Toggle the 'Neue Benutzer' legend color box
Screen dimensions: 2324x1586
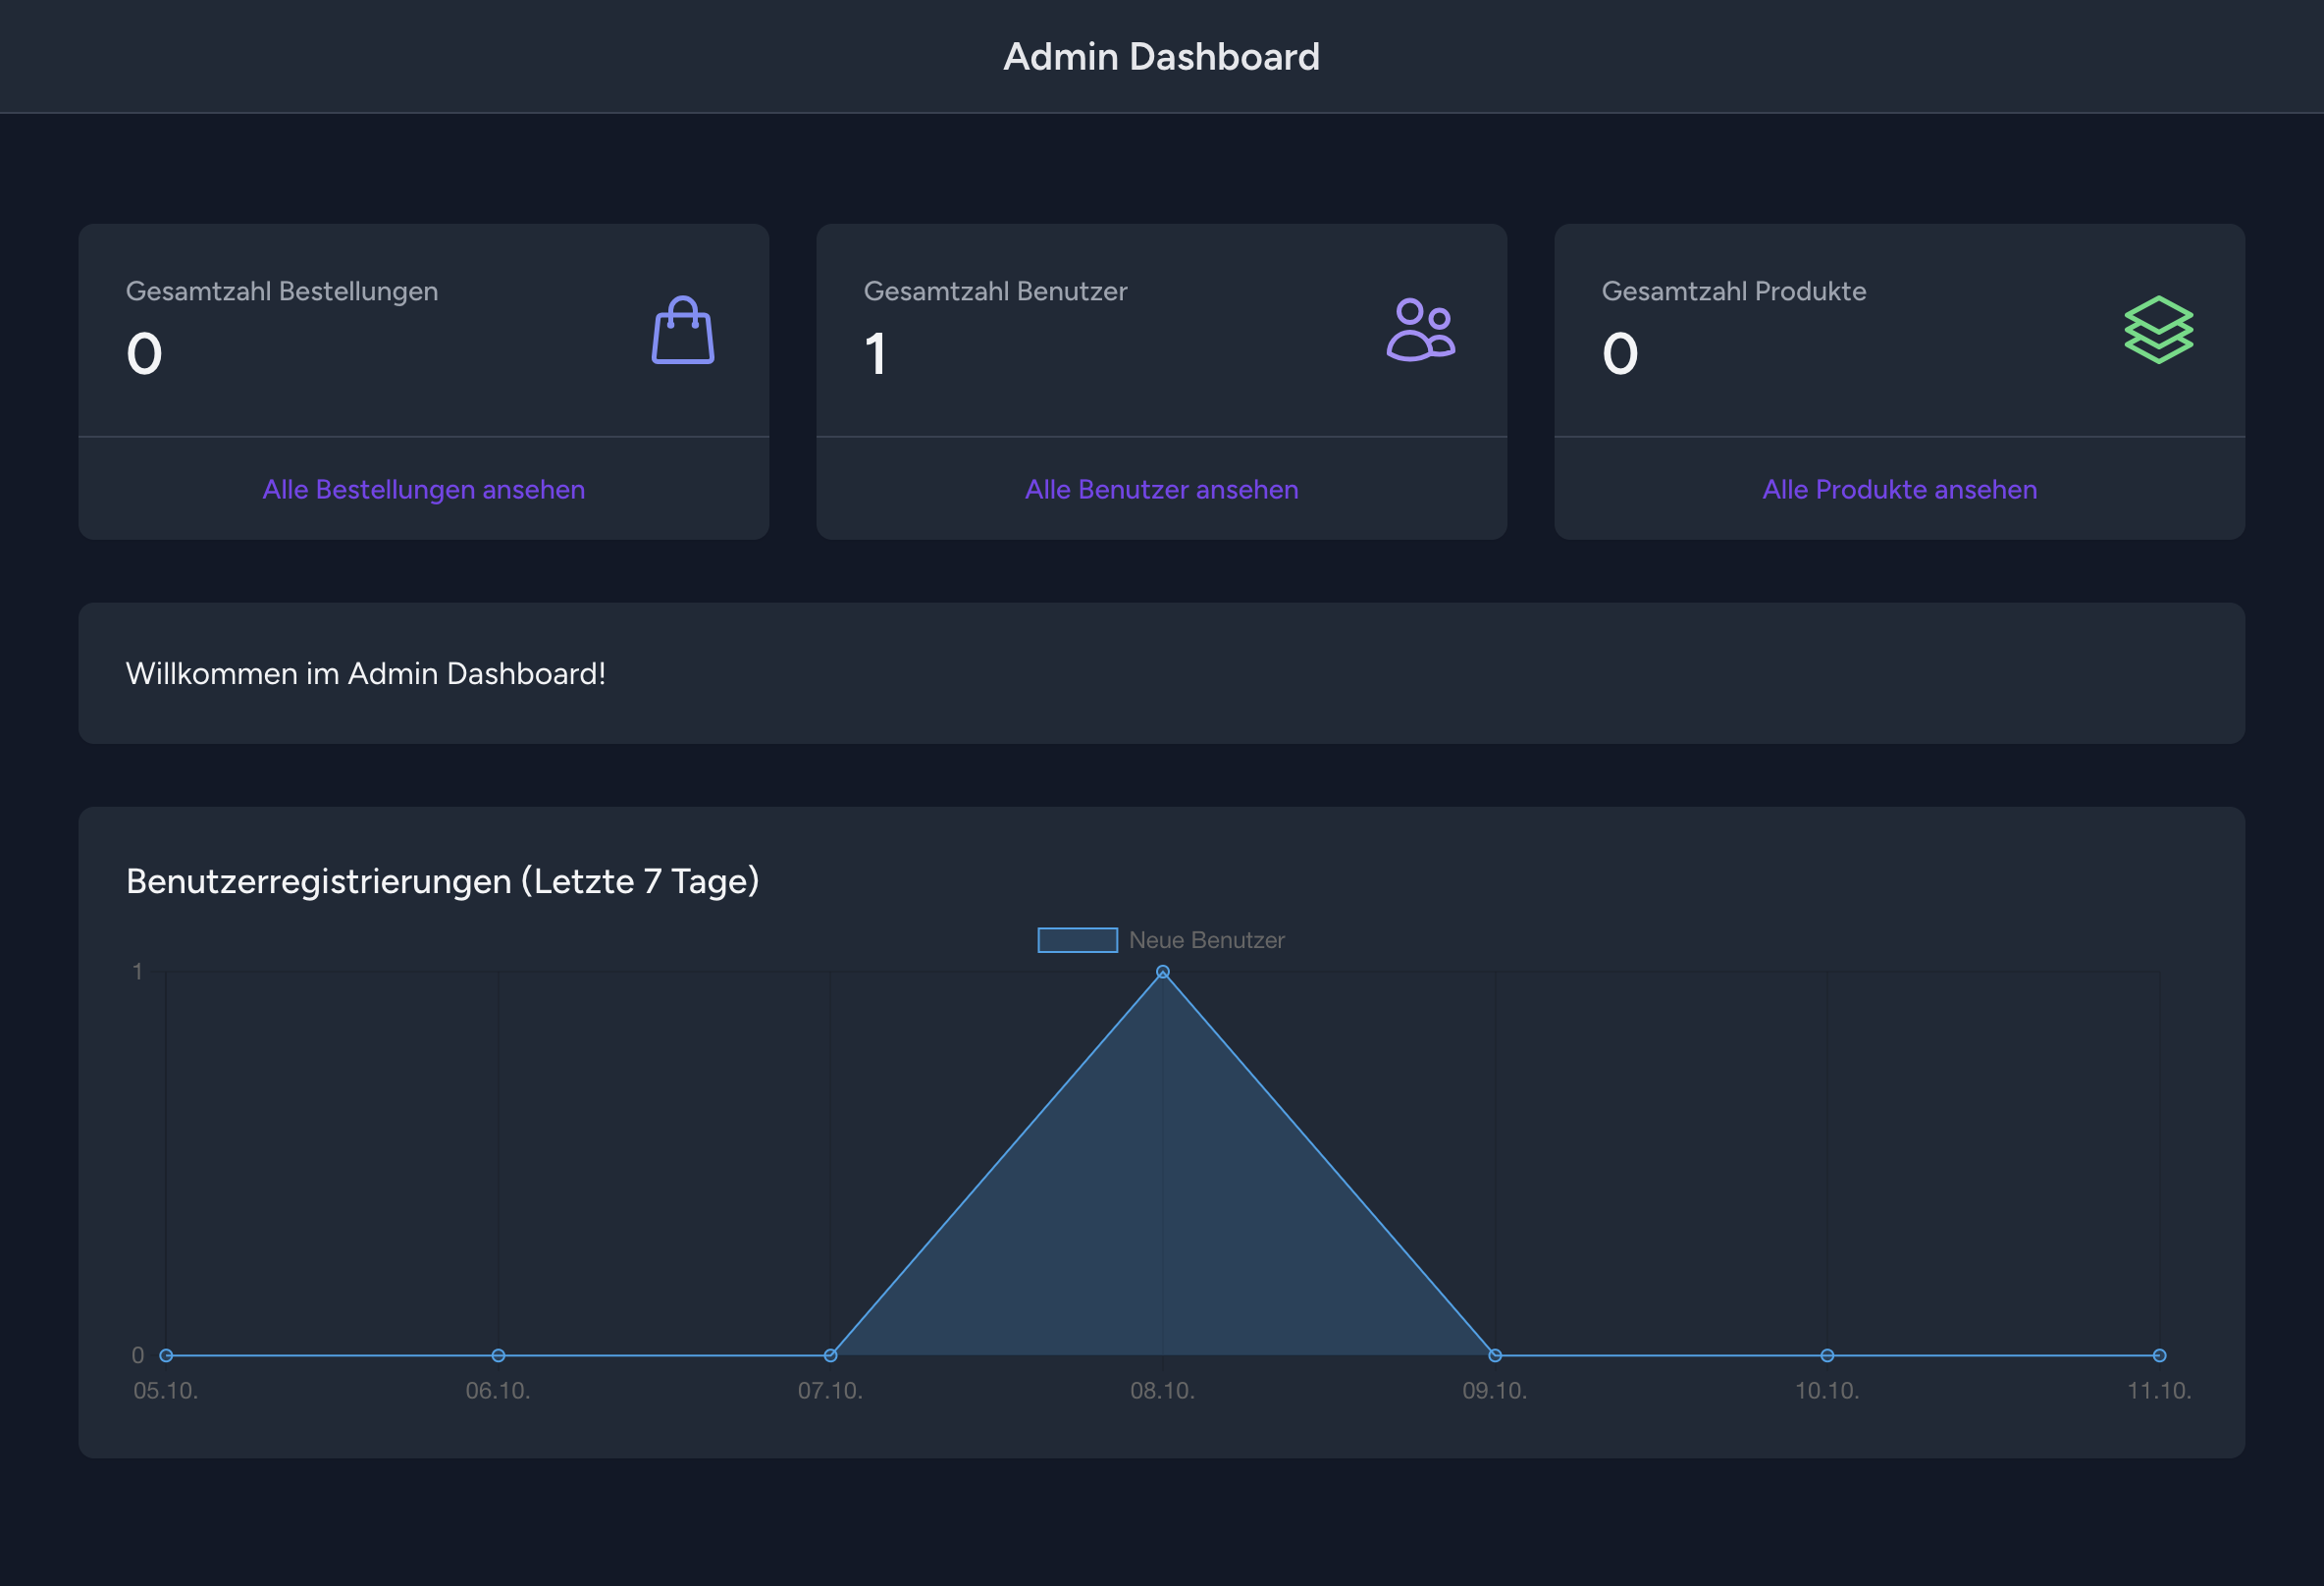[x=1077, y=940]
